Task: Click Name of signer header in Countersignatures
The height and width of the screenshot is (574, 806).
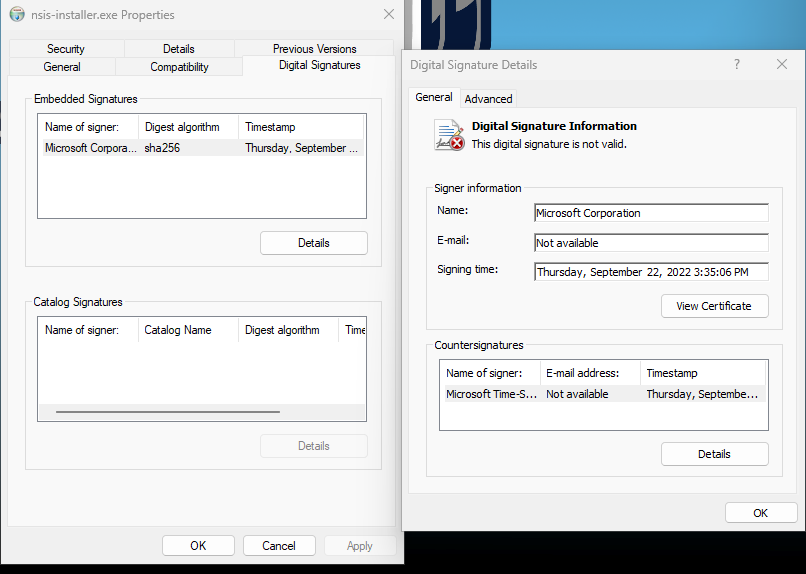Action: click(x=490, y=373)
